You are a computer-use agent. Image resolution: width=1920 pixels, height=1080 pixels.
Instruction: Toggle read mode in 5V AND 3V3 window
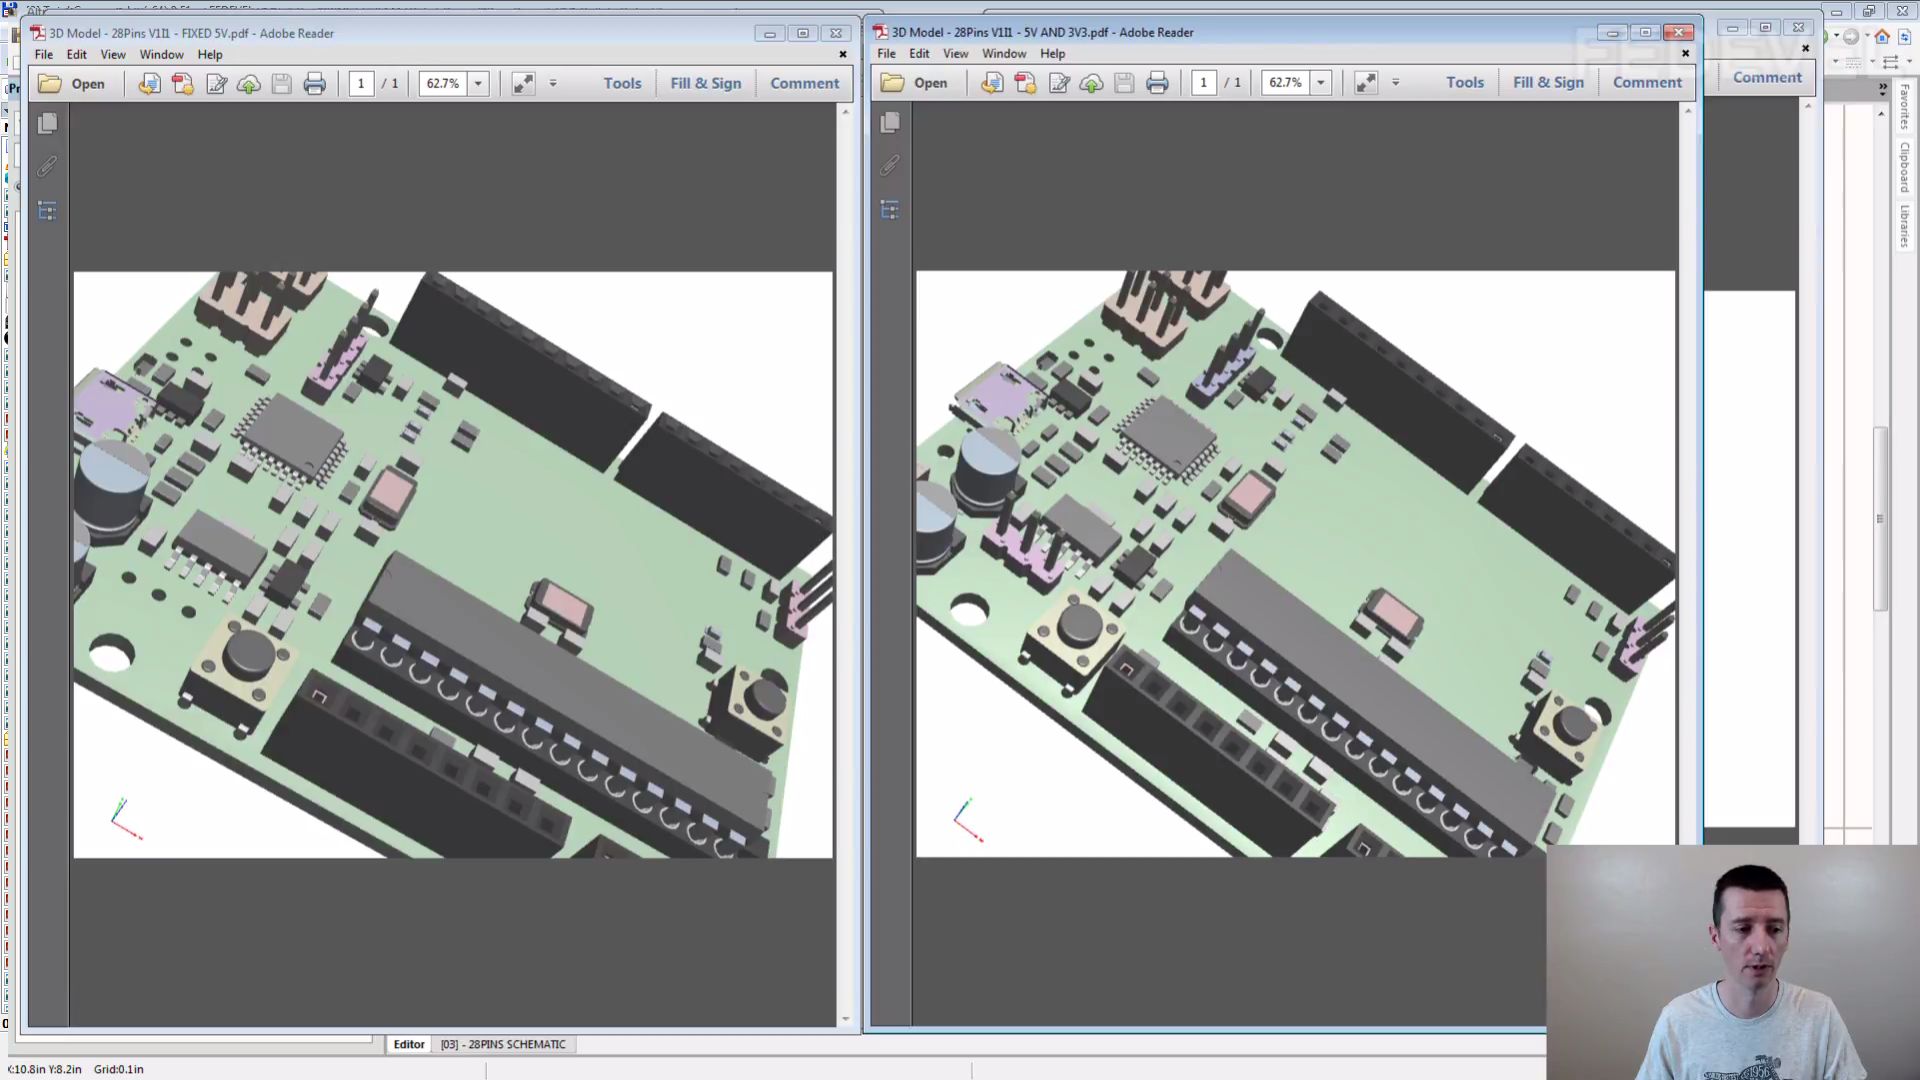[x=1365, y=83]
